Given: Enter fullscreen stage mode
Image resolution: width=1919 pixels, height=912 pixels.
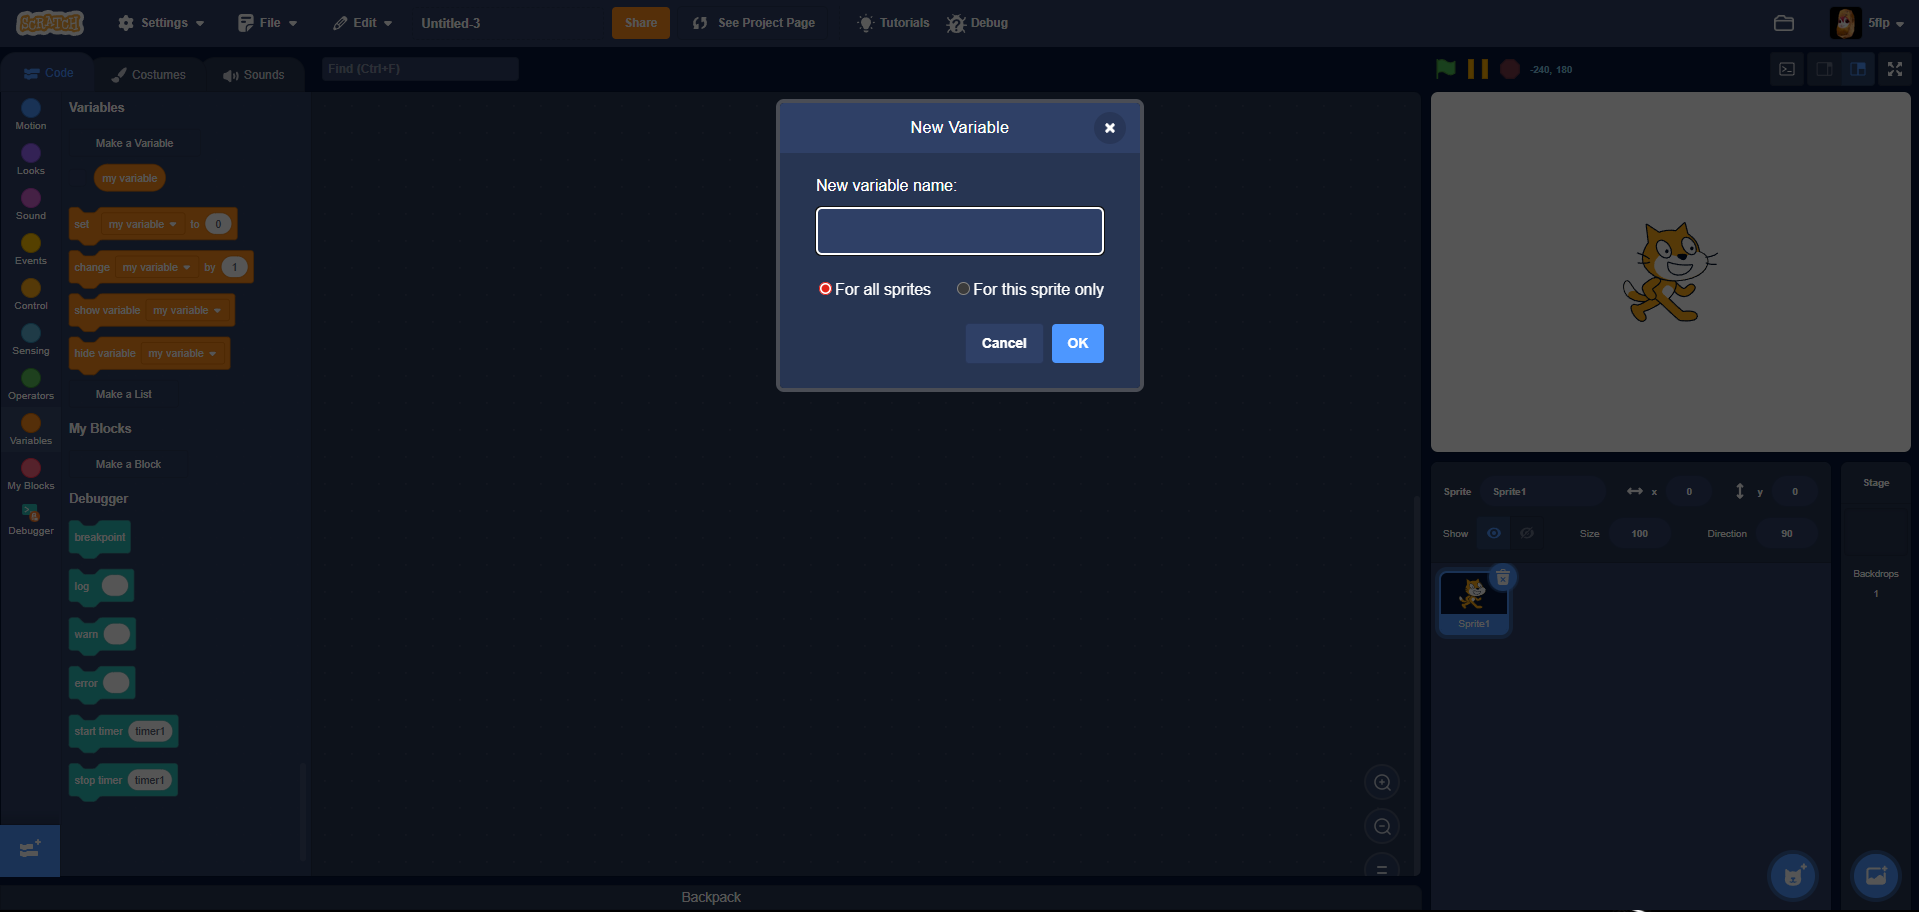Looking at the screenshot, I should (1894, 69).
